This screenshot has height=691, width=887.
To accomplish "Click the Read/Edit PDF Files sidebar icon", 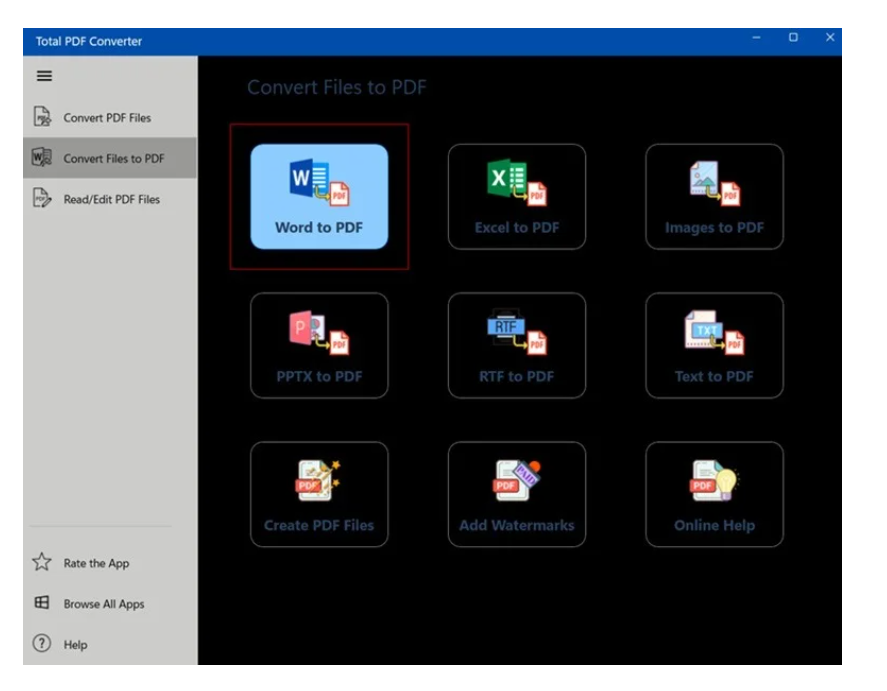I will (42, 199).
